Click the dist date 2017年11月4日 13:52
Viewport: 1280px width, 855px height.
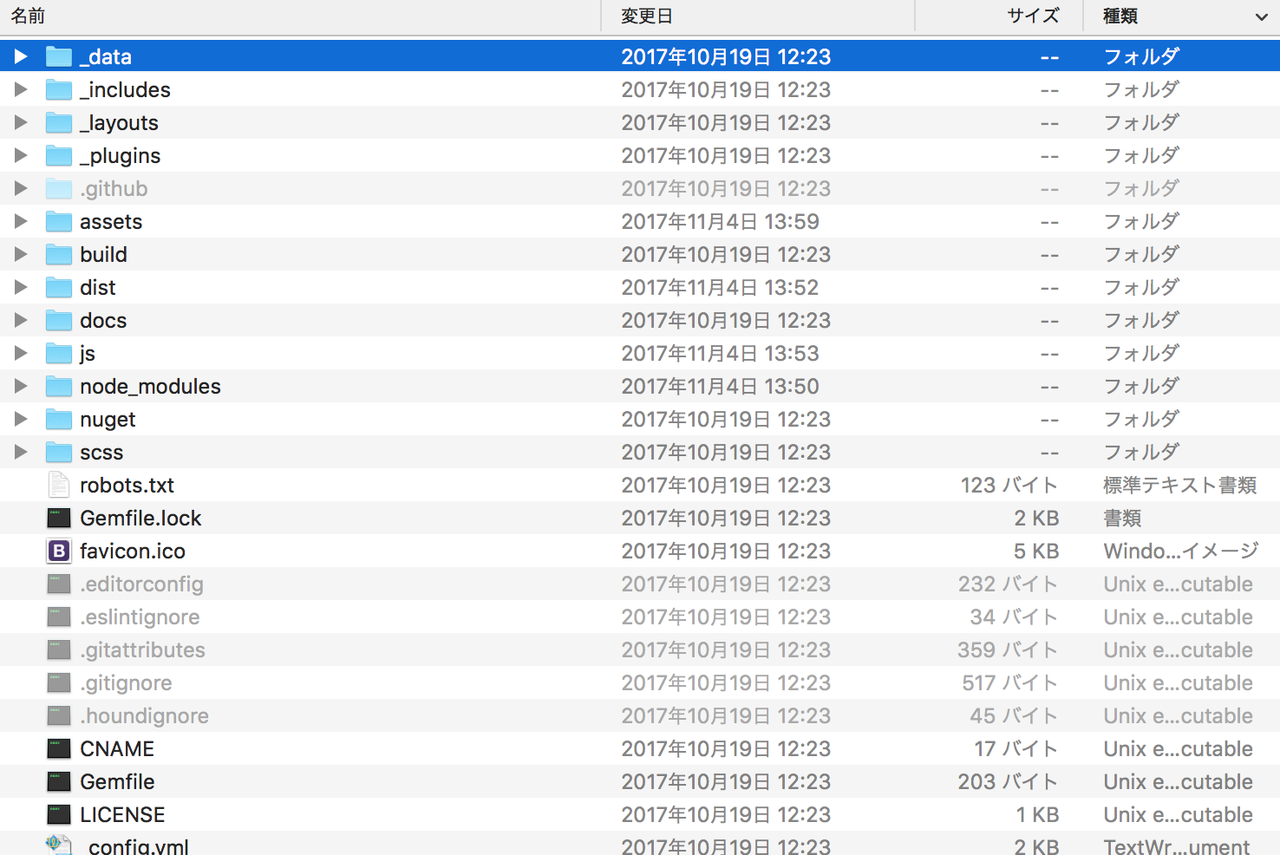click(x=720, y=288)
